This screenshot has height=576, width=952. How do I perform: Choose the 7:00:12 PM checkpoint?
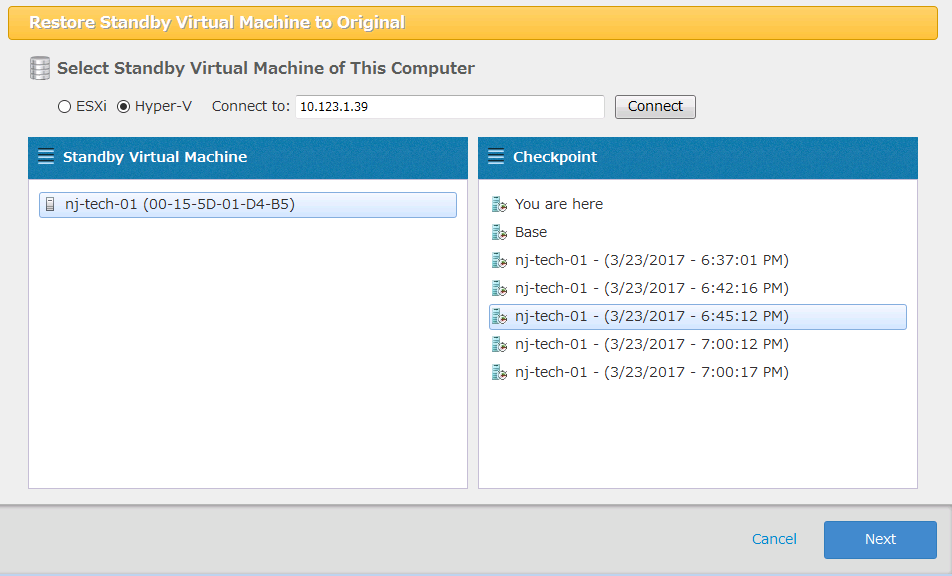click(x=651, y=344)
